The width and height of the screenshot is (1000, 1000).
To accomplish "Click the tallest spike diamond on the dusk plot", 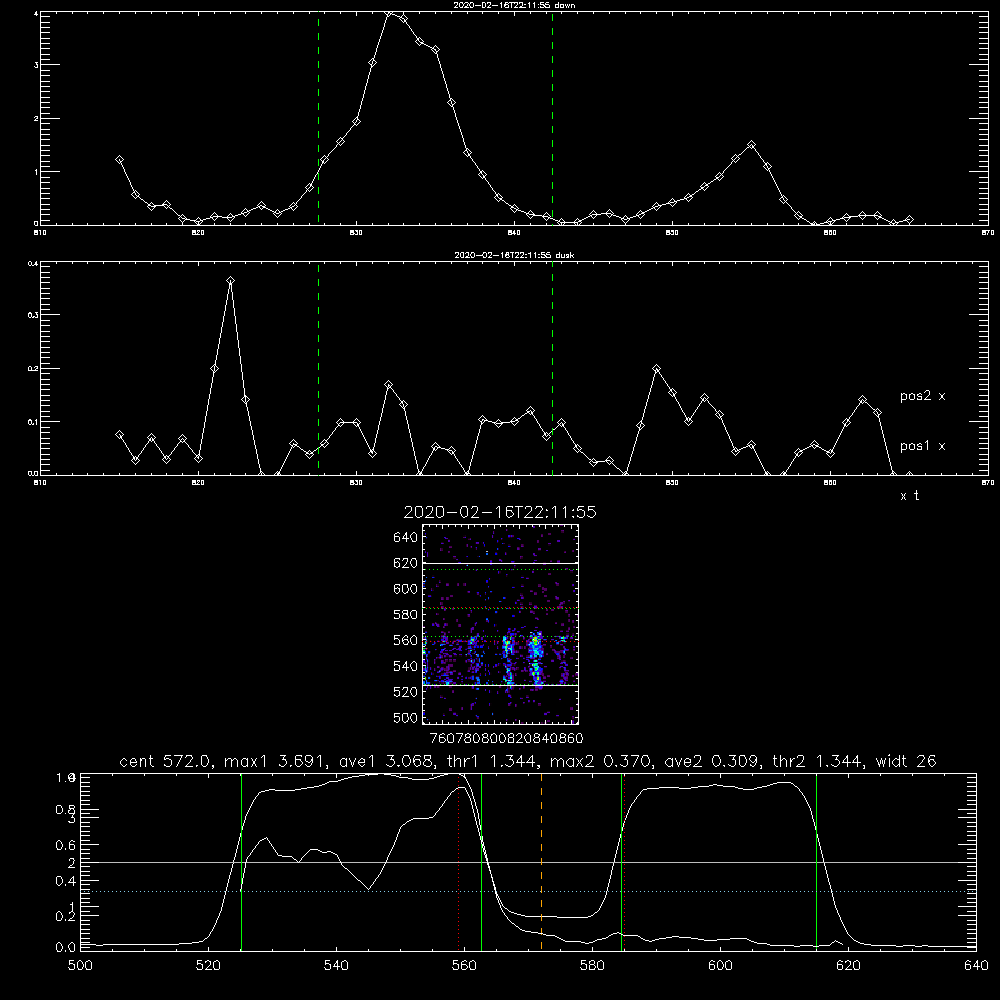I will coord(230,280).
